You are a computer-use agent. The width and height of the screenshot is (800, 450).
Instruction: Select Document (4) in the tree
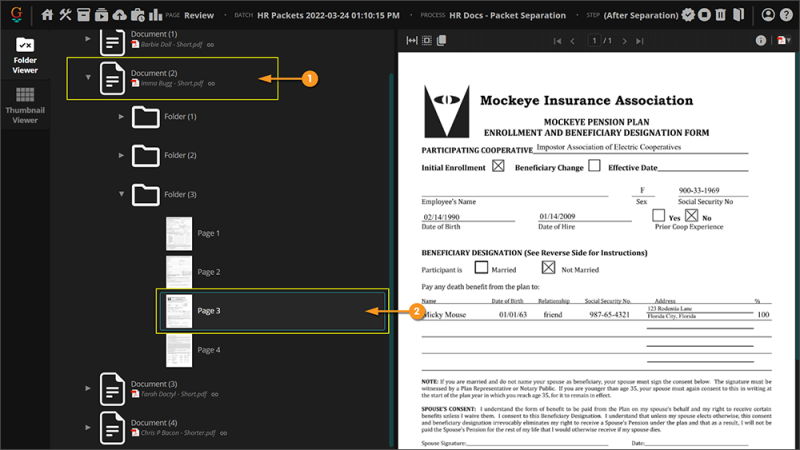pos(154,423)
